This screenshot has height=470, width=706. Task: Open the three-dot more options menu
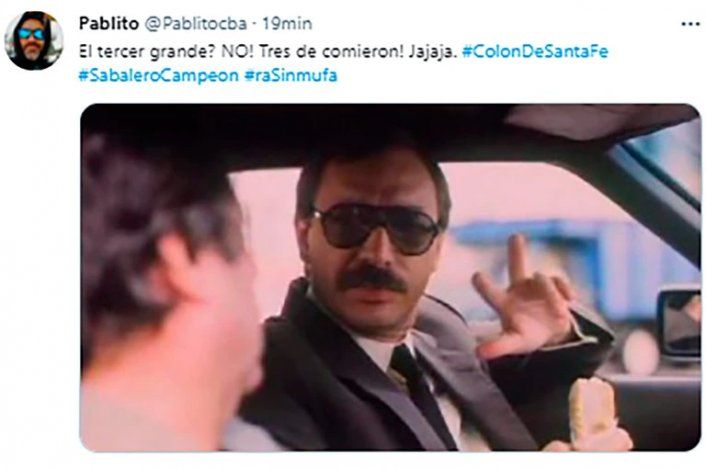click(x=690, y=24)
